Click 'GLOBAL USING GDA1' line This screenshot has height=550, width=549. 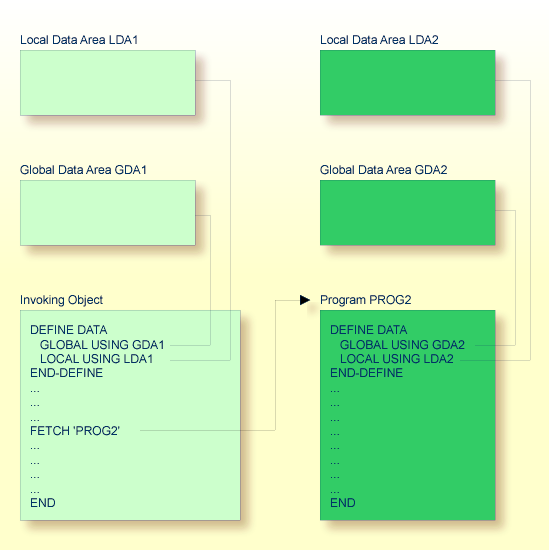102,345
